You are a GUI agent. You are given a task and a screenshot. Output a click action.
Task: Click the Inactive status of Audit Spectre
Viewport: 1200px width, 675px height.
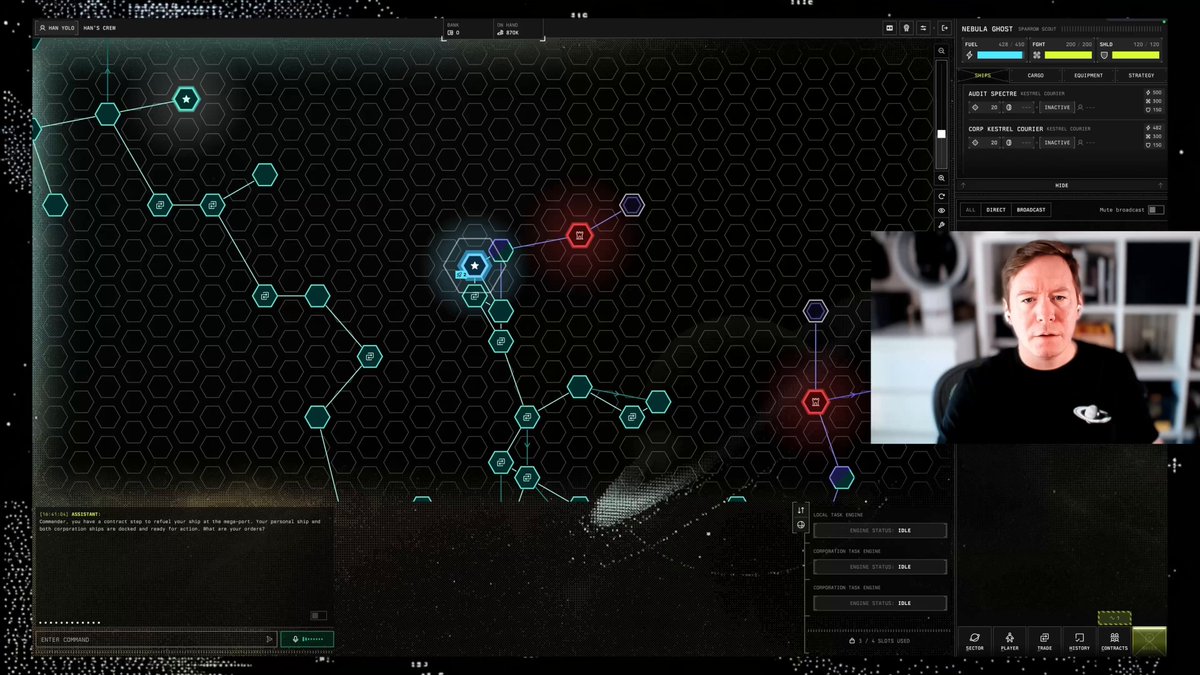point(1056,107)
